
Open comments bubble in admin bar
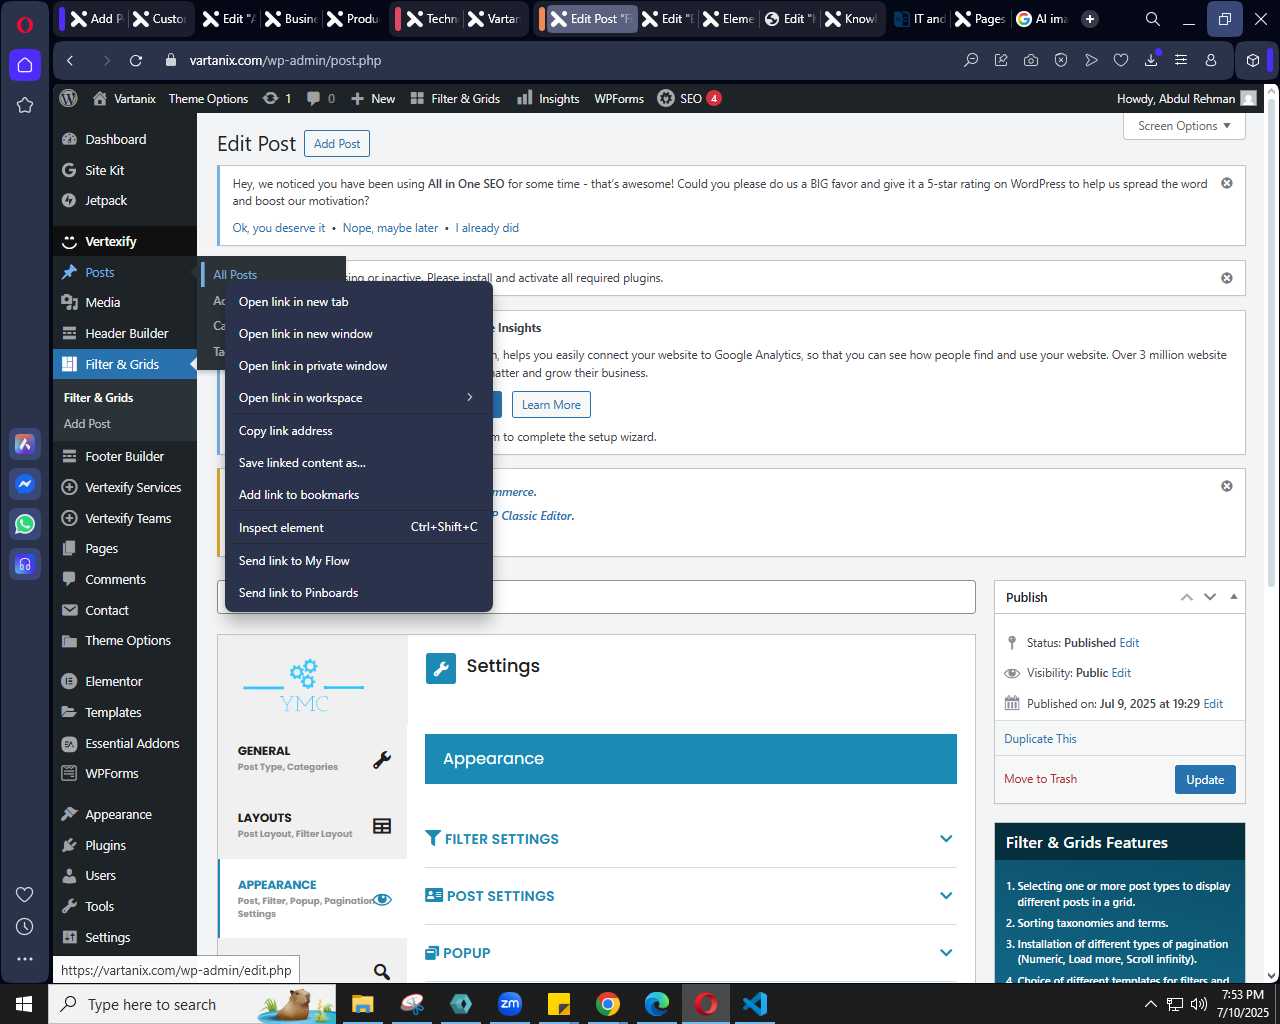[x=321, y=98]
